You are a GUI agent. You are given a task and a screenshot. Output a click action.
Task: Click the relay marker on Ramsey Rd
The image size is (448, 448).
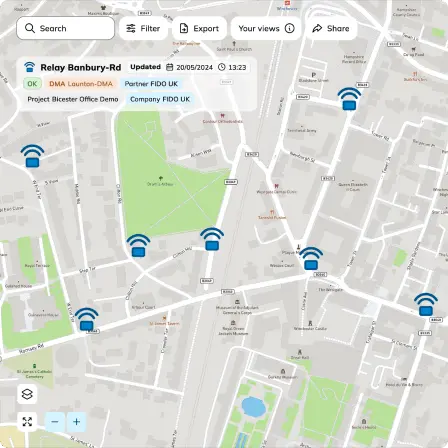click(86, 319)
